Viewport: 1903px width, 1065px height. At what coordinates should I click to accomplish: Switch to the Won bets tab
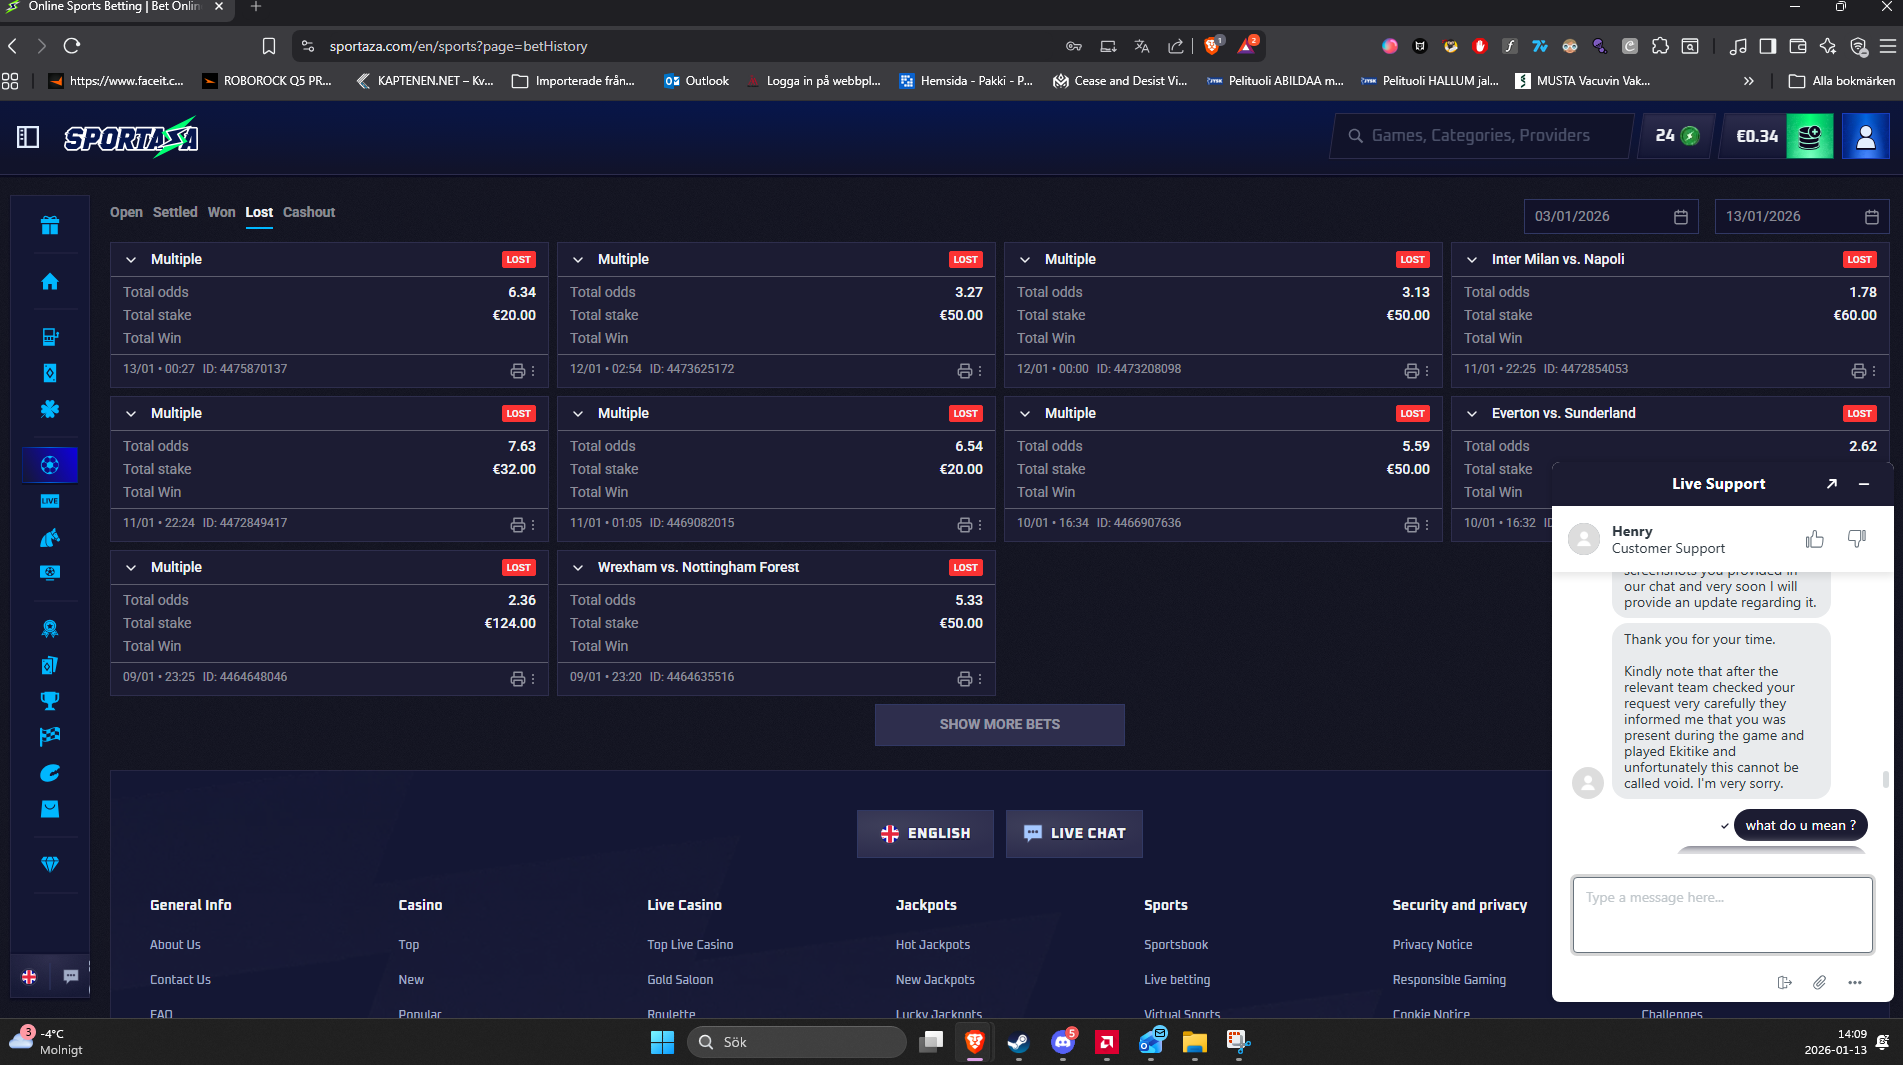(222, 212)
